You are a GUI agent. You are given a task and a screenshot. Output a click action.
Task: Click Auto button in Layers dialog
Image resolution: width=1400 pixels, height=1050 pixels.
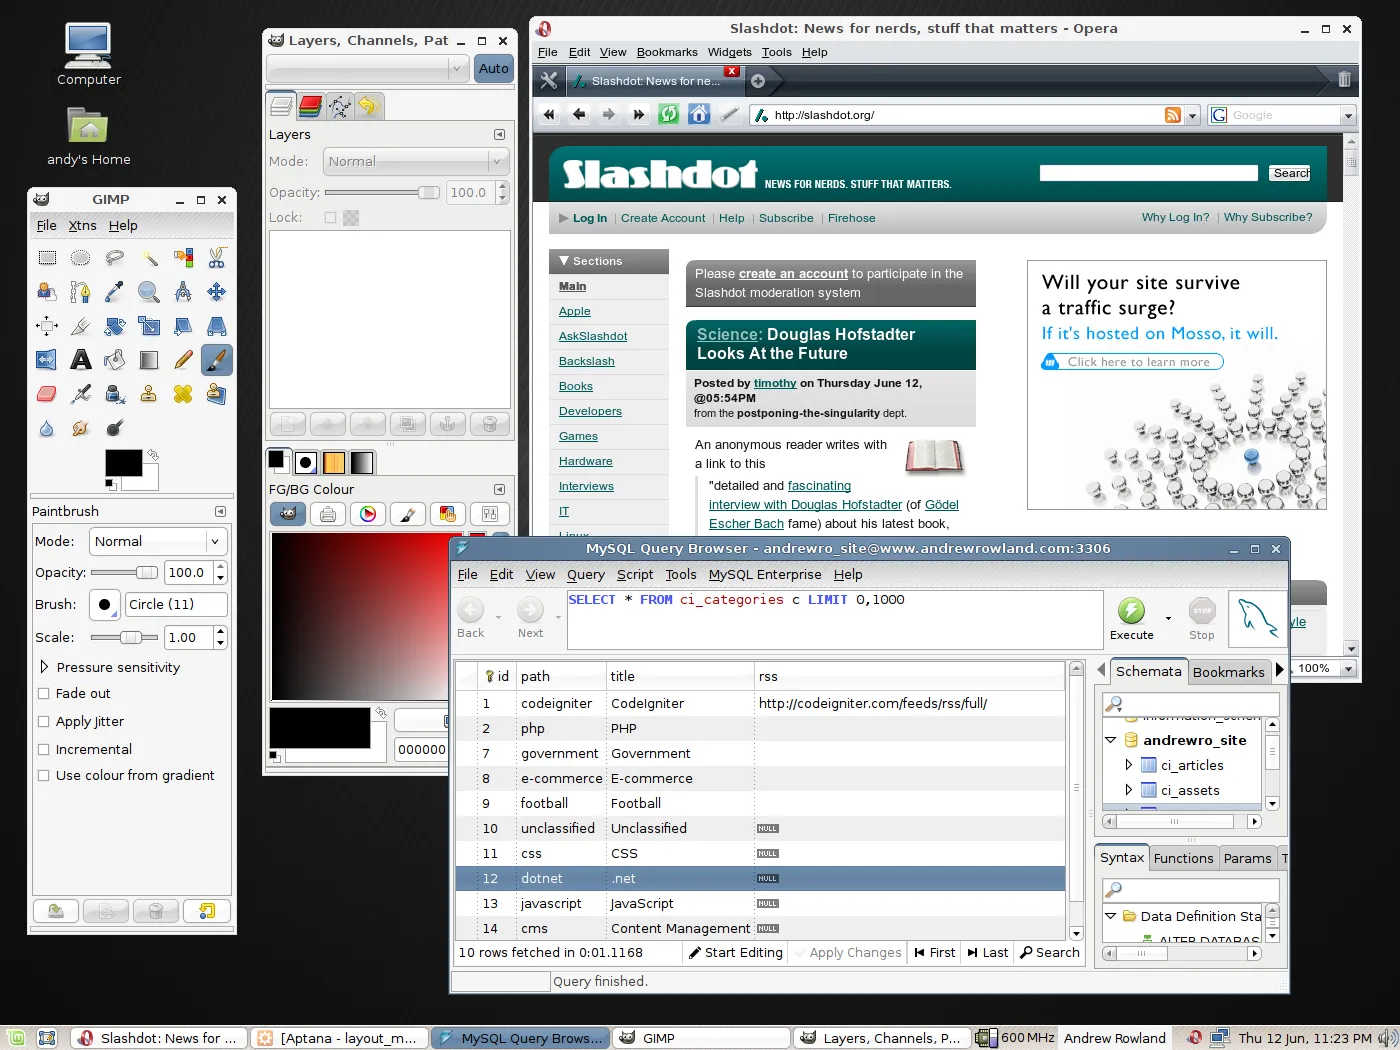[494, 68]
